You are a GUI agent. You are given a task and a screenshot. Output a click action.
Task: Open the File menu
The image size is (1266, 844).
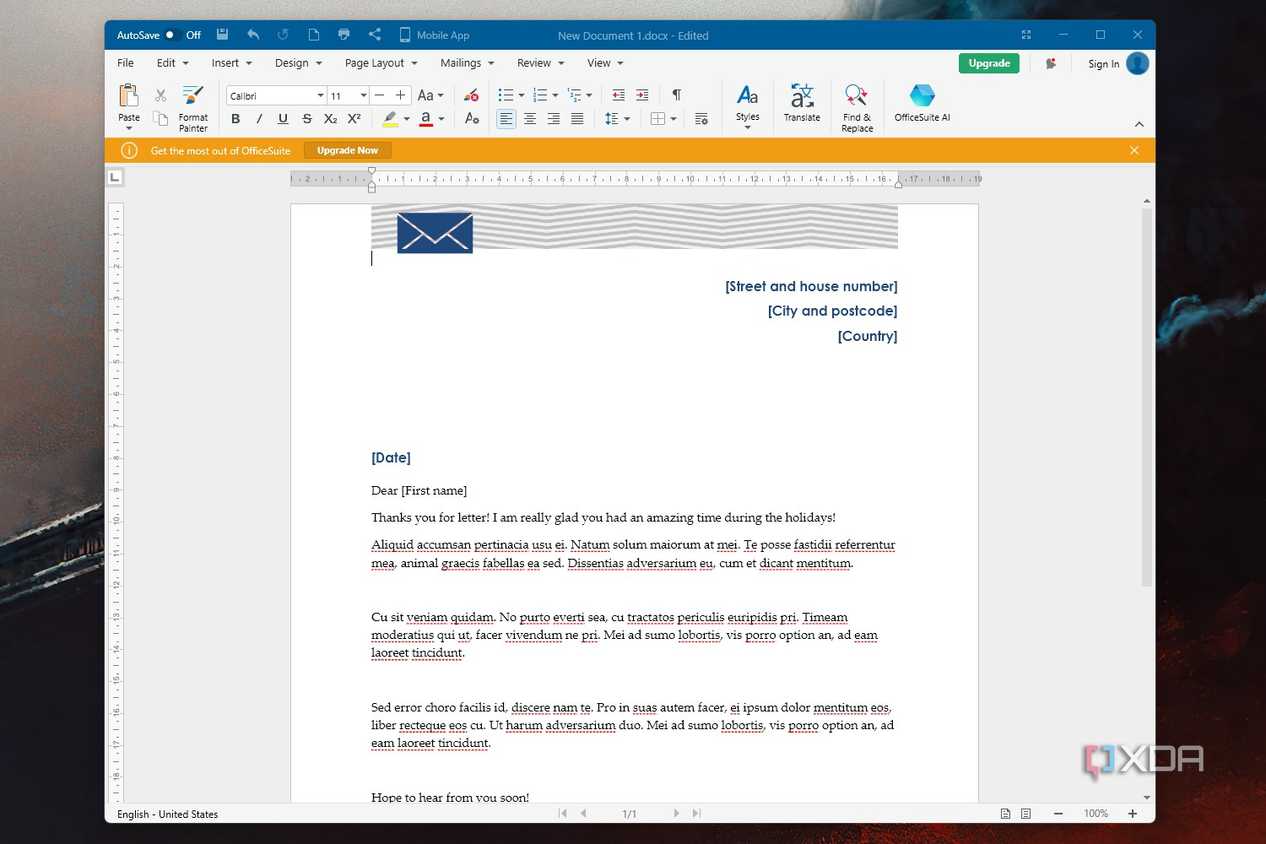125,63
